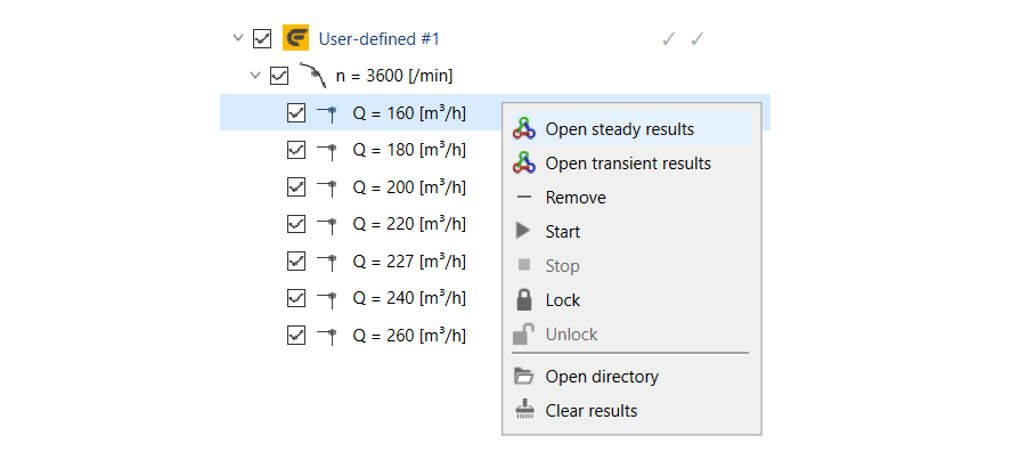Select Lock in the context menu
1033x462 pixels.
[631, 300]
